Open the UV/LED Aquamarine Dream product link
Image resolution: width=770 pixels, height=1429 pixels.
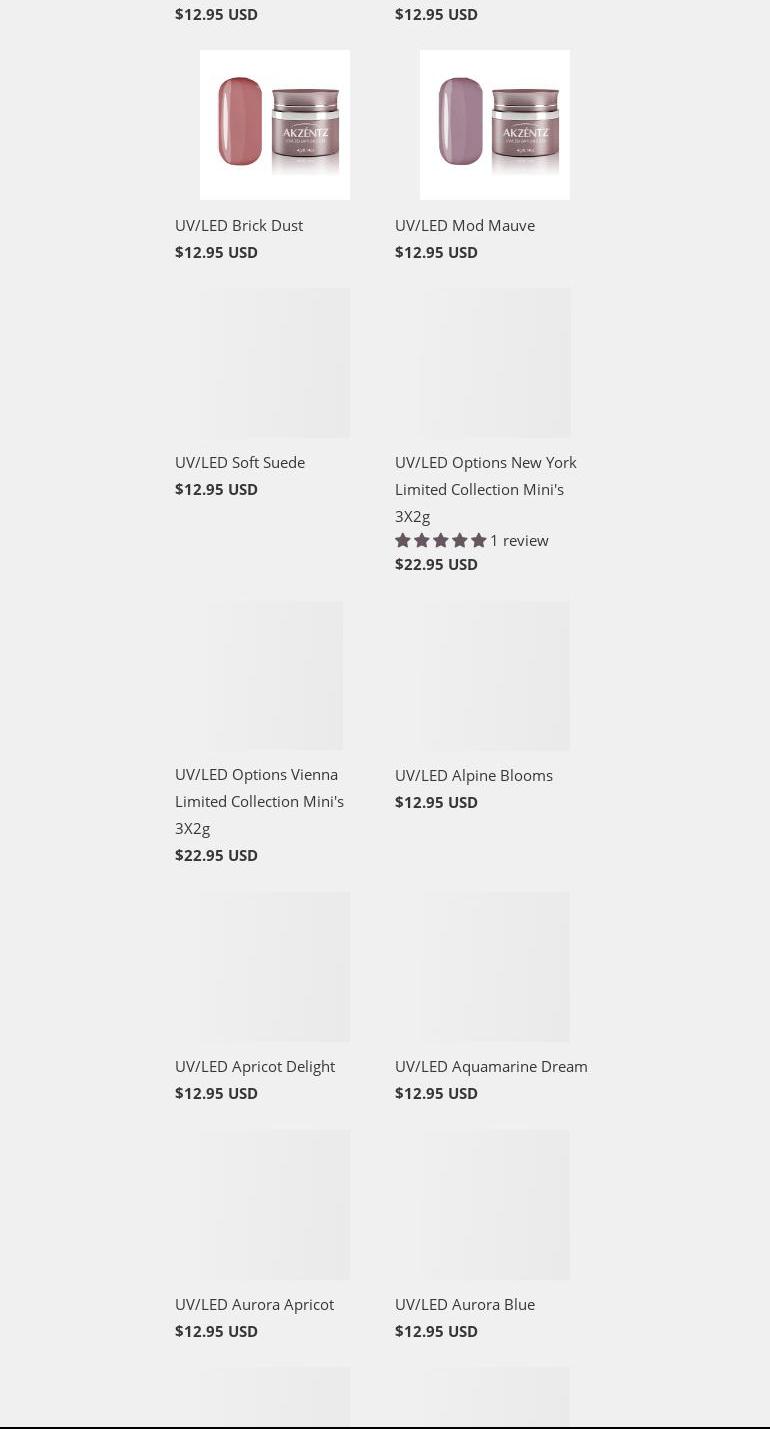coord(491,1066)
